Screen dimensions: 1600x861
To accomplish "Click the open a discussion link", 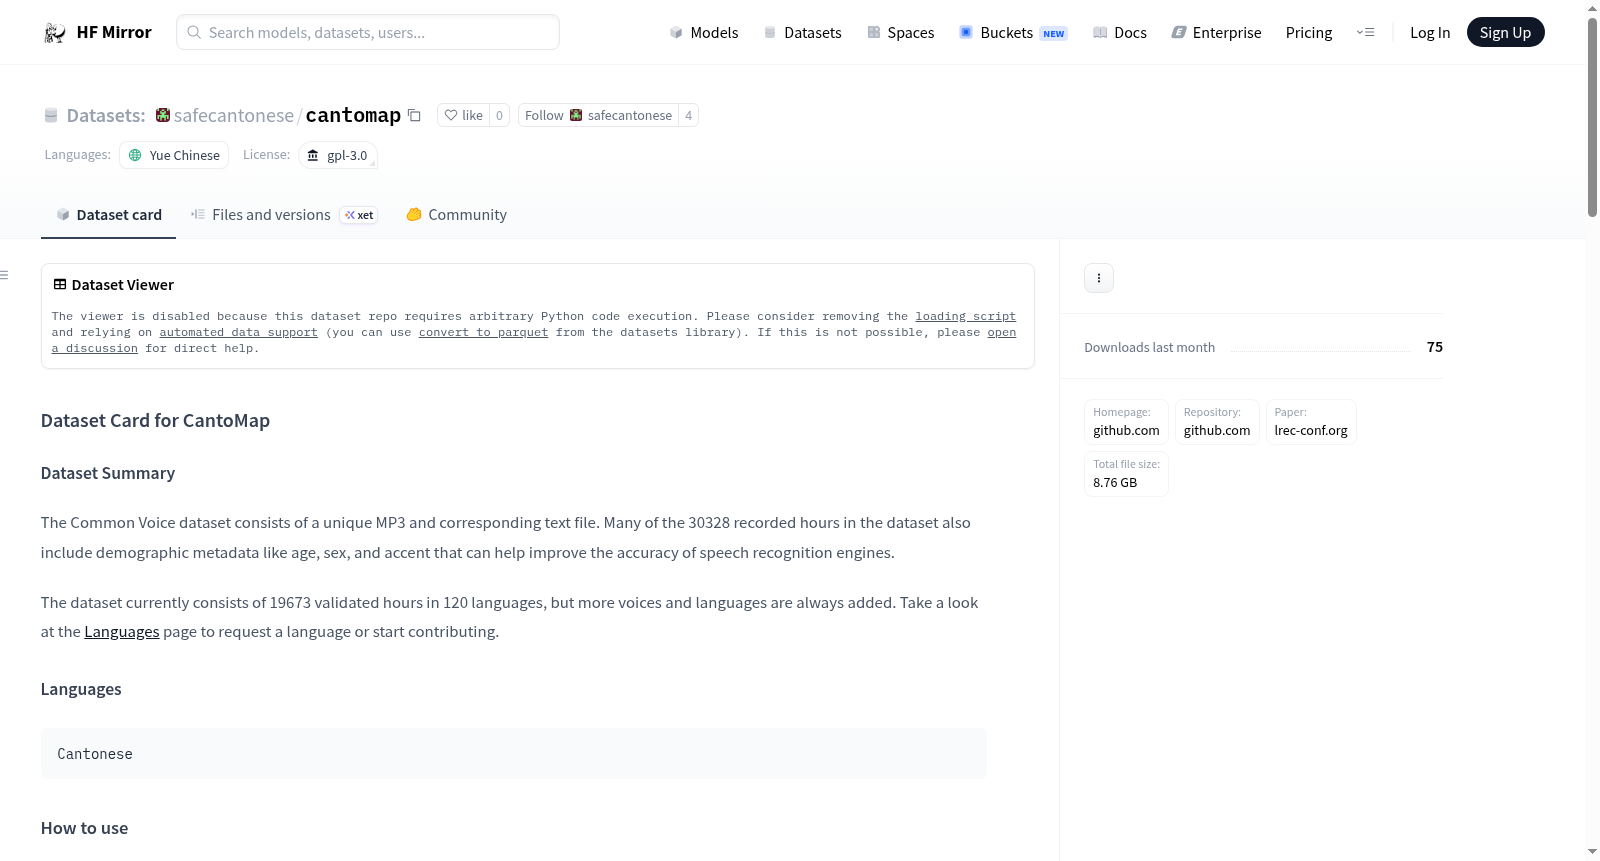I will click(x=1001, y=332).
